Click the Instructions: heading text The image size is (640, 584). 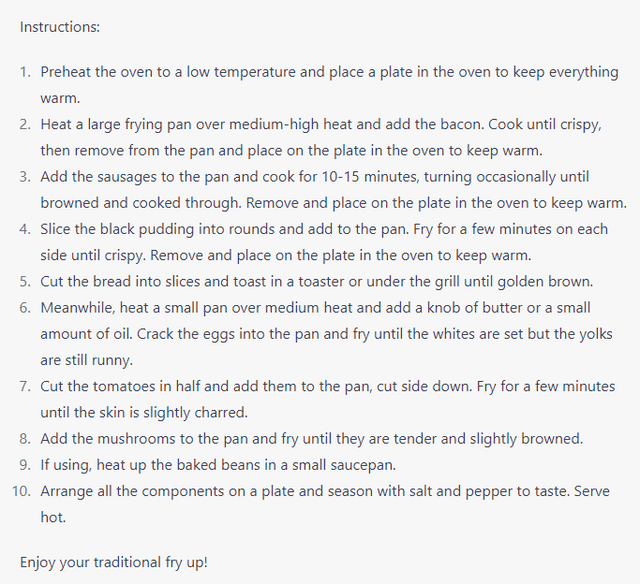click(x=60, y=27)
